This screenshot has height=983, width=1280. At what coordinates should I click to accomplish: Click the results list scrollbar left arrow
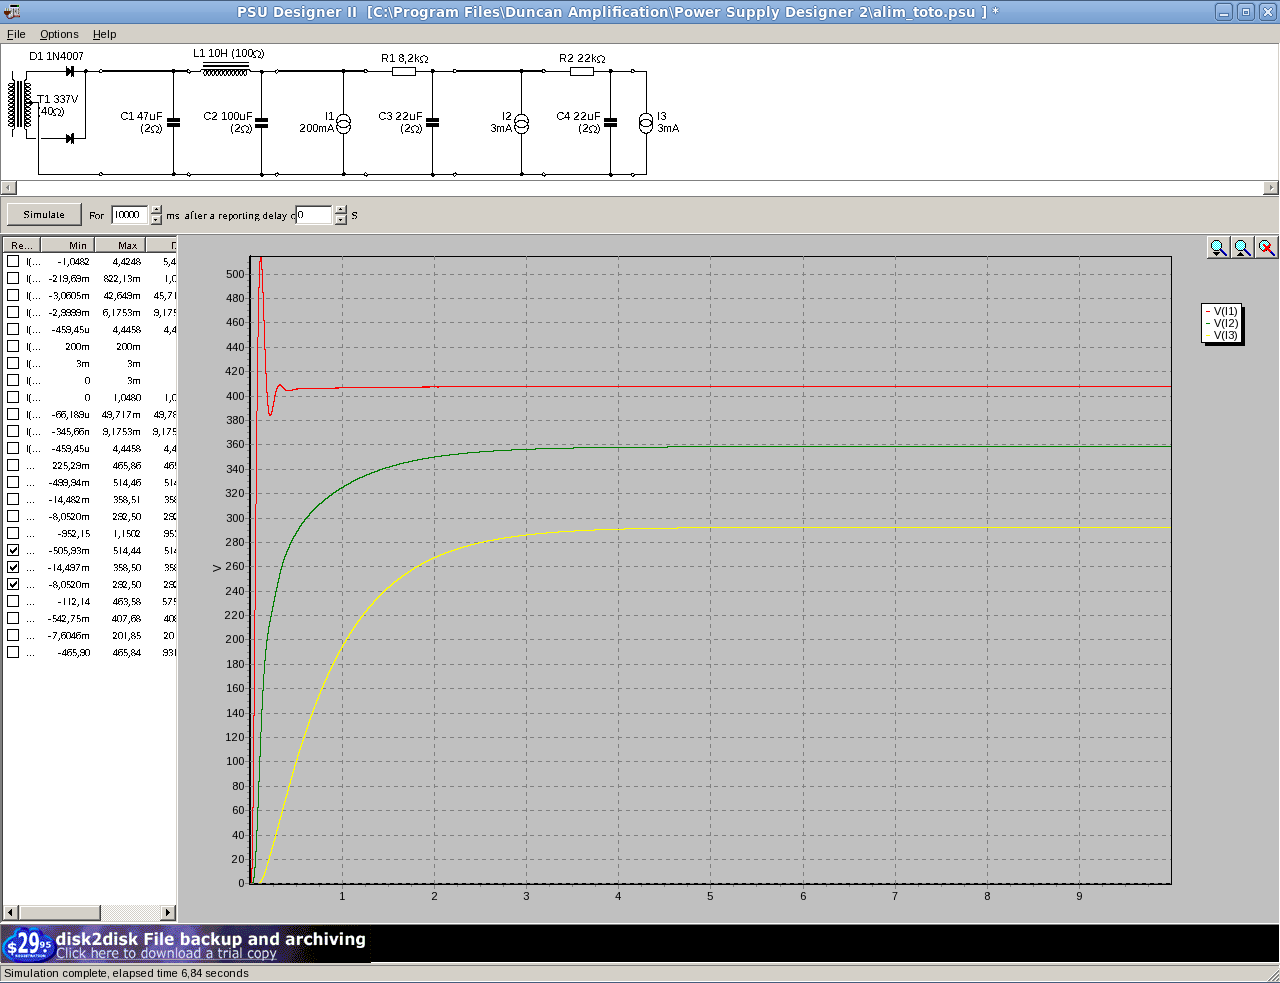pos(10,913)
